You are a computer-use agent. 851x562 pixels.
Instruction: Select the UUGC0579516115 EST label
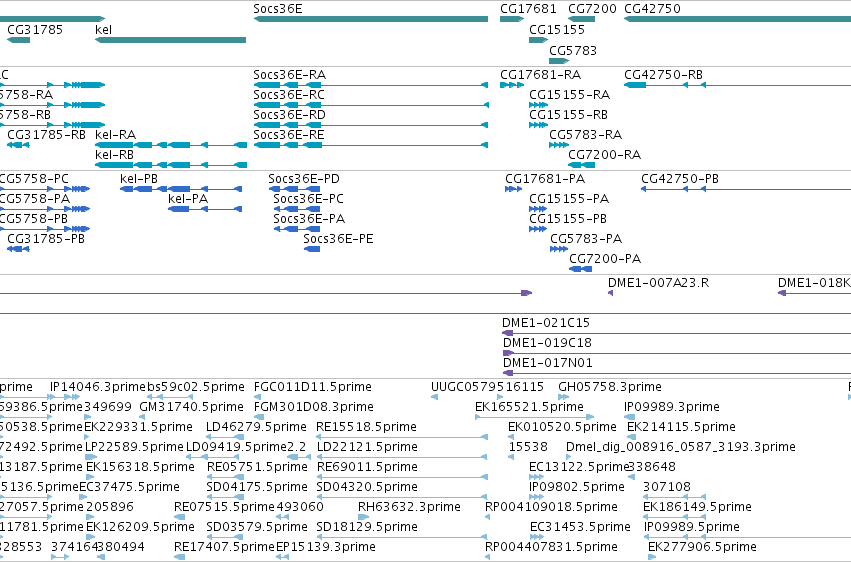[487, 387]
